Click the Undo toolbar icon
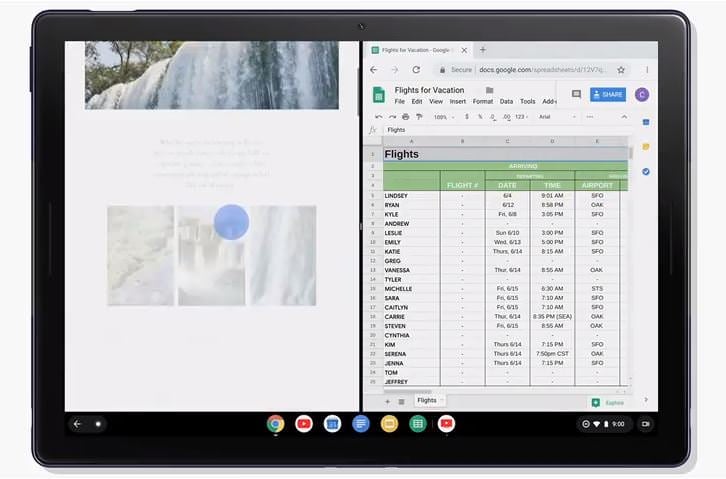Image resolution: width=726 pixels, height=479 pixels. pyautogui.click(x=378, y=117)
